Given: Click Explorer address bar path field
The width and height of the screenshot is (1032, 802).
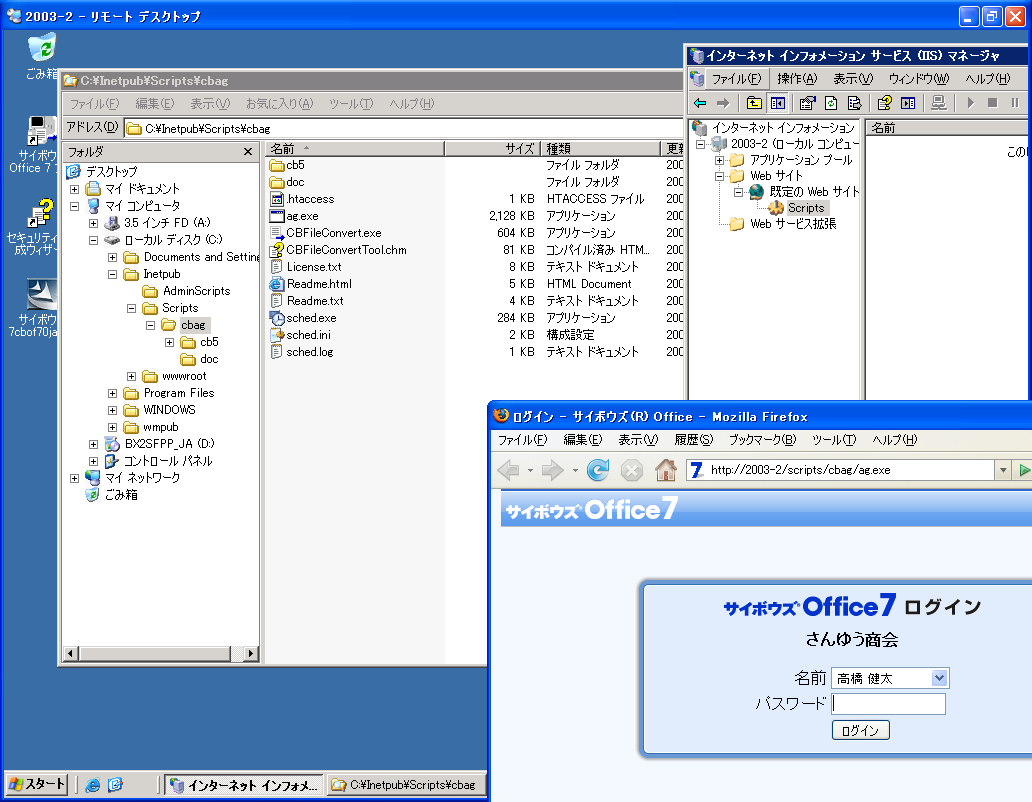Looking at the screenshot, I should tap(403, 128).
